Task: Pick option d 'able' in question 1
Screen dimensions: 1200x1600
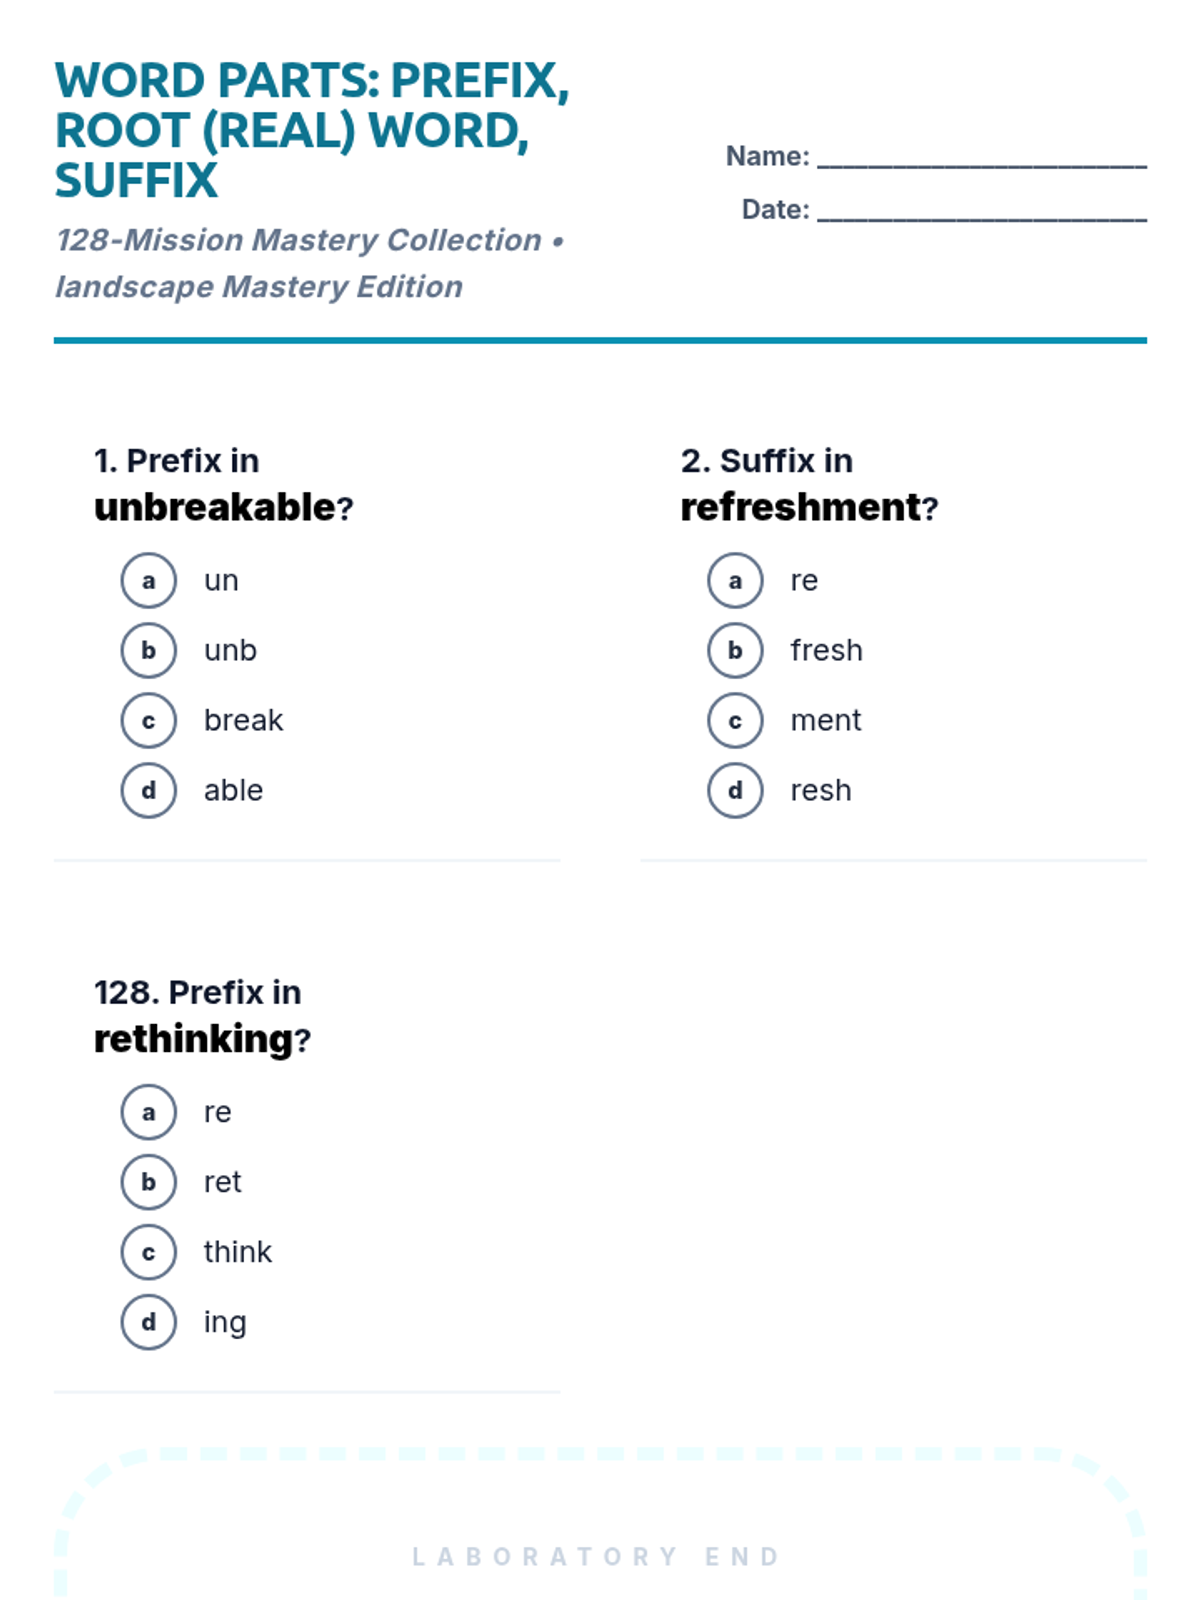Action: pos(149,791)
